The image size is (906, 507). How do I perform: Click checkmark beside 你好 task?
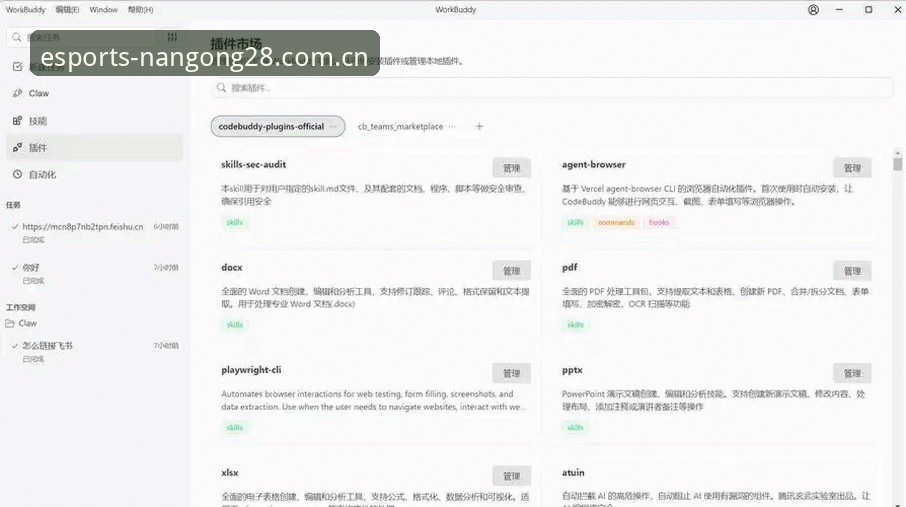15,267
